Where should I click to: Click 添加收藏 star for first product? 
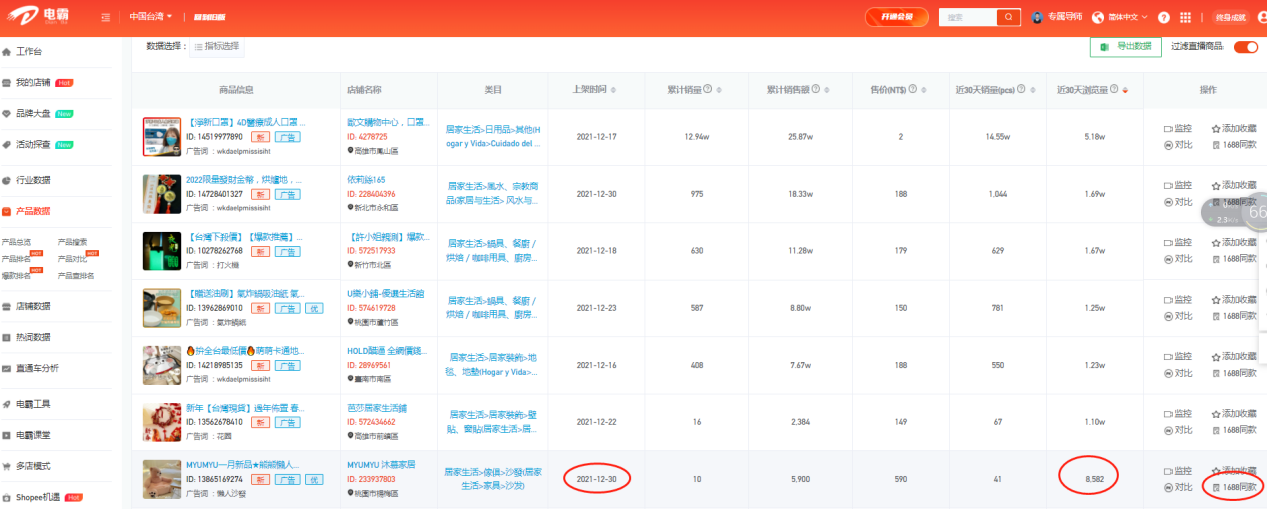(x=1216, y=129)
